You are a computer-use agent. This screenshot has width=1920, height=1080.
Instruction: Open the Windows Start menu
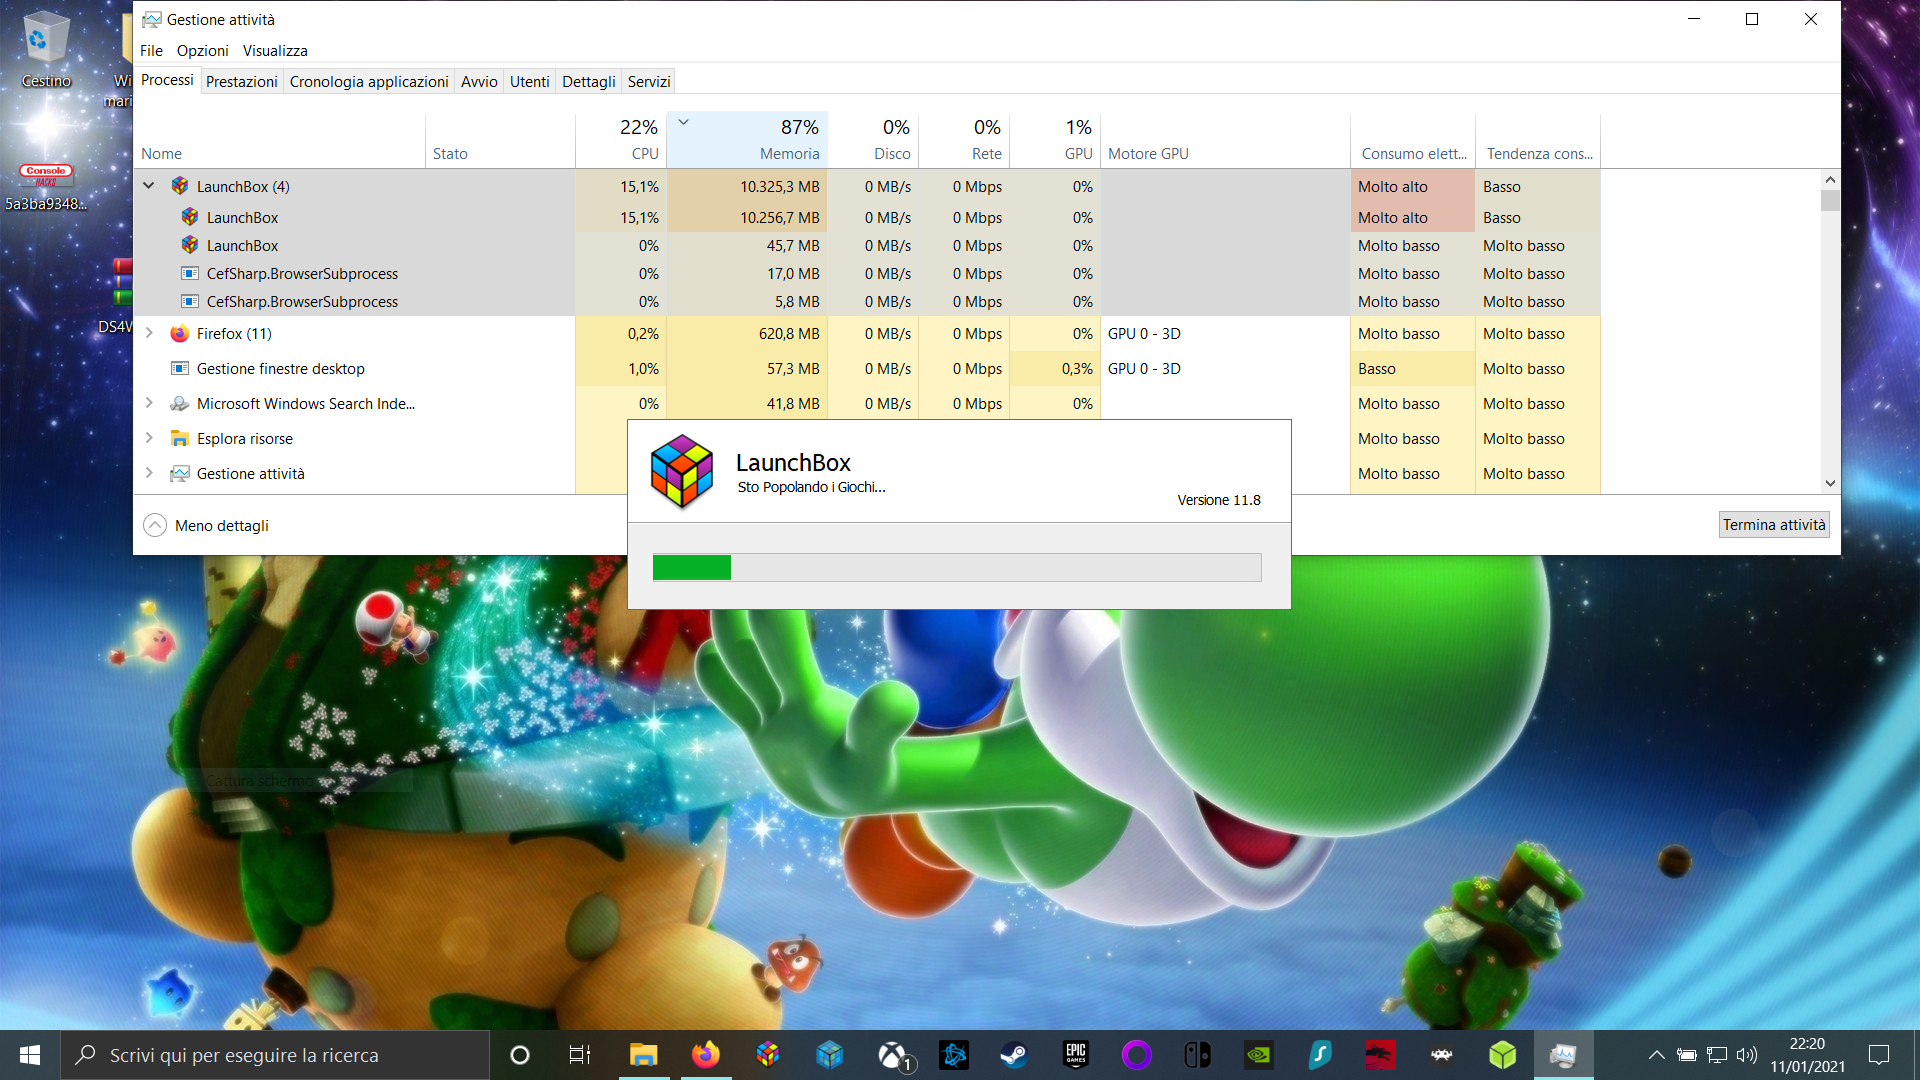tap(30, 1055)
